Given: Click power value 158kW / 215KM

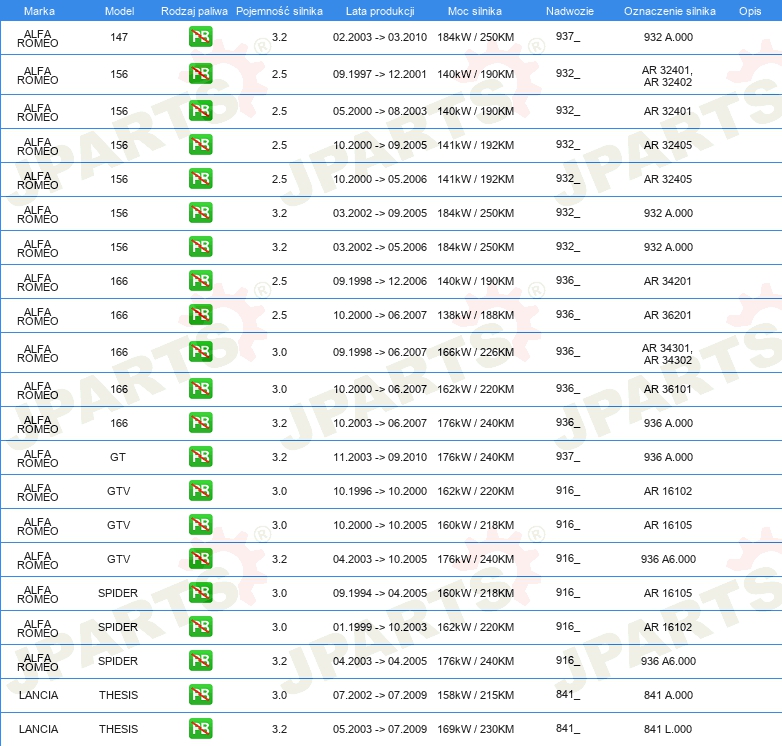Looking at the screenshot, I should pos(476,695).
